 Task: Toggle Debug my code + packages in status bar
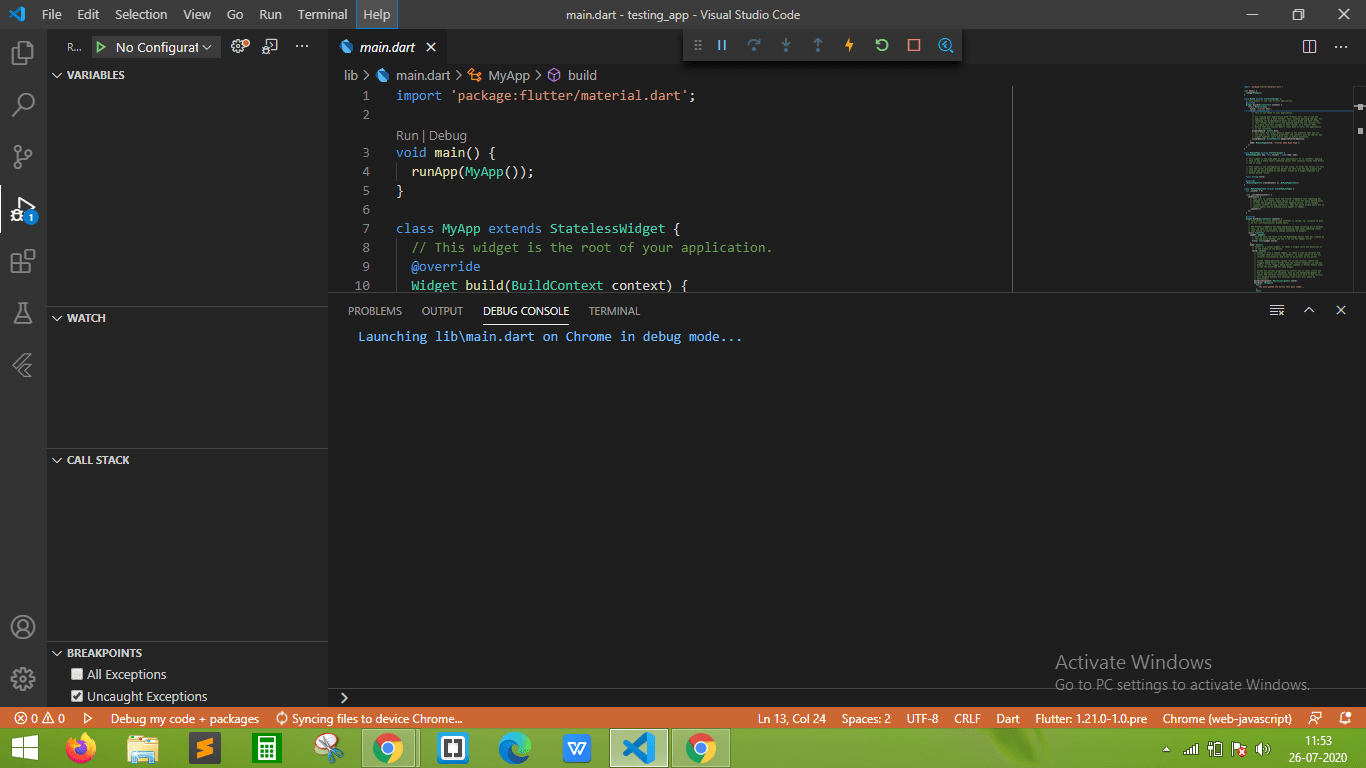[x=185, y=718]
